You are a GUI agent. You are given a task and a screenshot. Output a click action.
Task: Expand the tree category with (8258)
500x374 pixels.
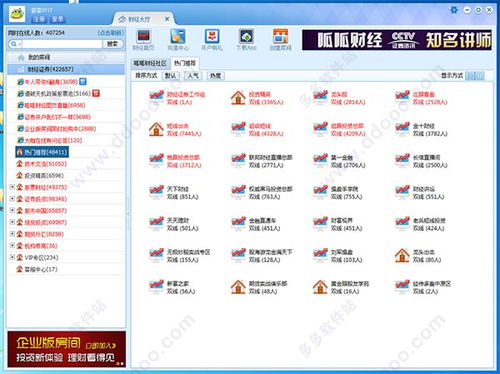point(12,234)
